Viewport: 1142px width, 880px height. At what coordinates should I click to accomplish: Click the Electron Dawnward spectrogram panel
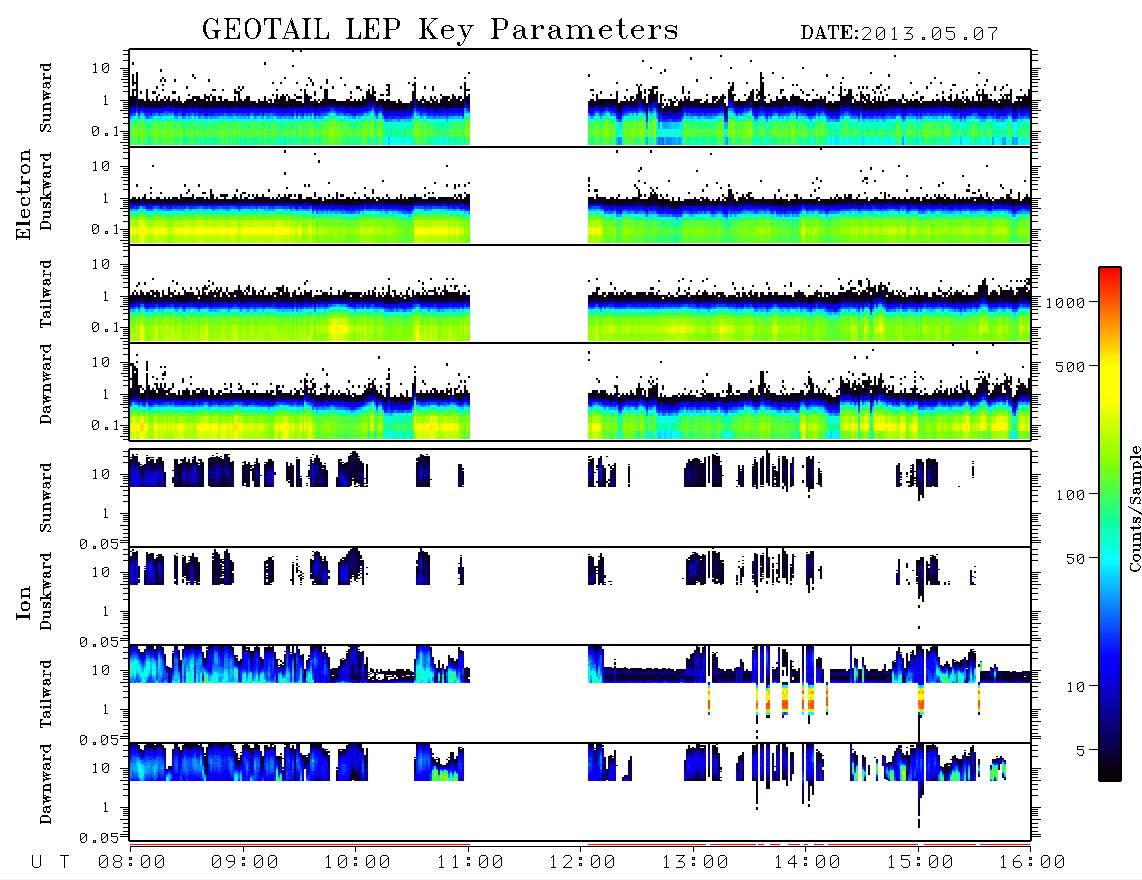tap(580, 391)
